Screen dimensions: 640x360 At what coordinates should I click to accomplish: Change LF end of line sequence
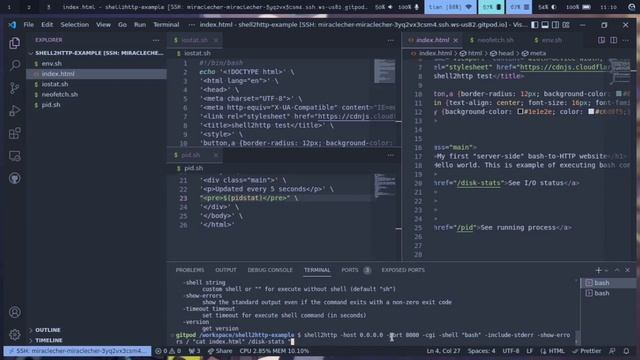pyautogui.click(x=529, y=351)
